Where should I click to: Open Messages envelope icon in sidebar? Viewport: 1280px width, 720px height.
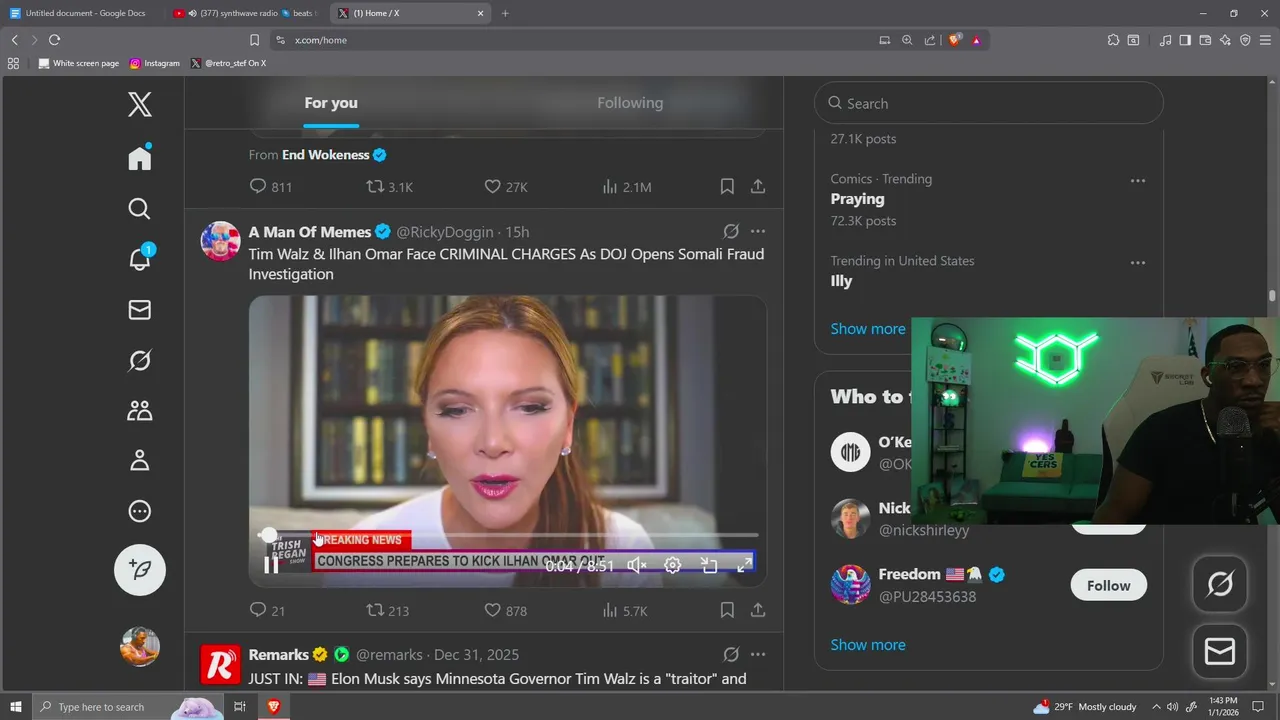pyautogui.click(x=140, y=310)
